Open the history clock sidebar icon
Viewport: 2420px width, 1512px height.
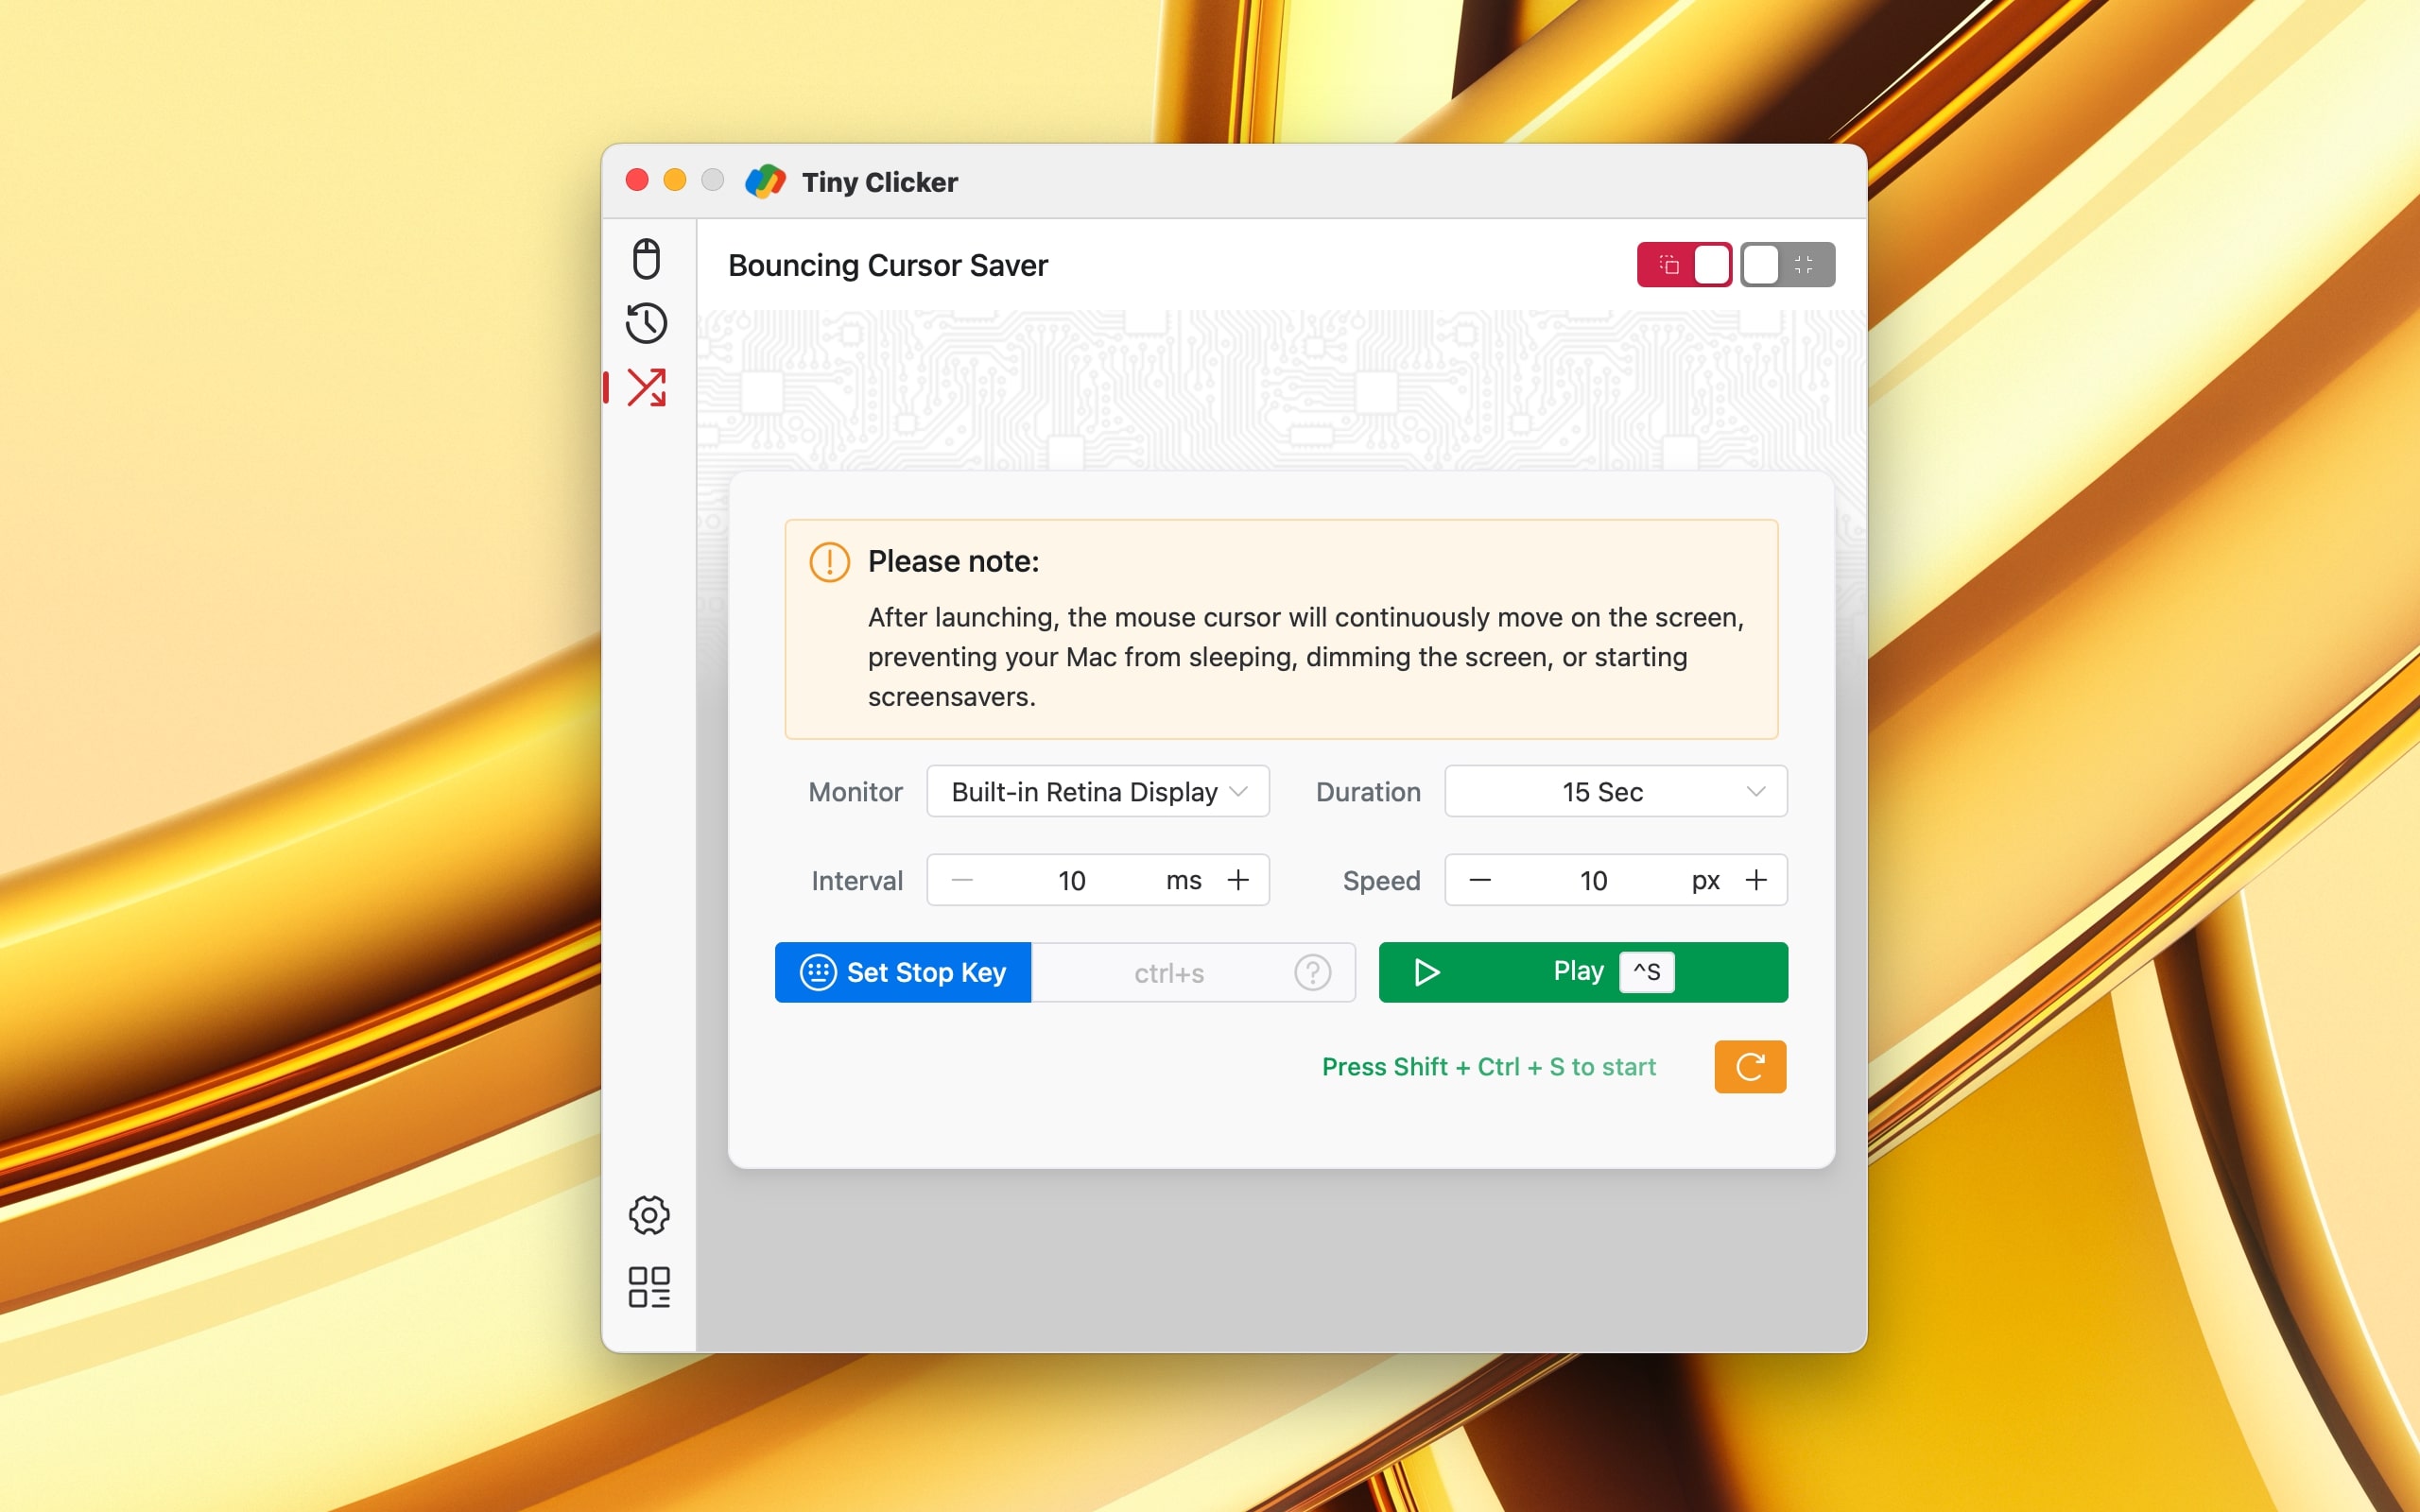646,323
